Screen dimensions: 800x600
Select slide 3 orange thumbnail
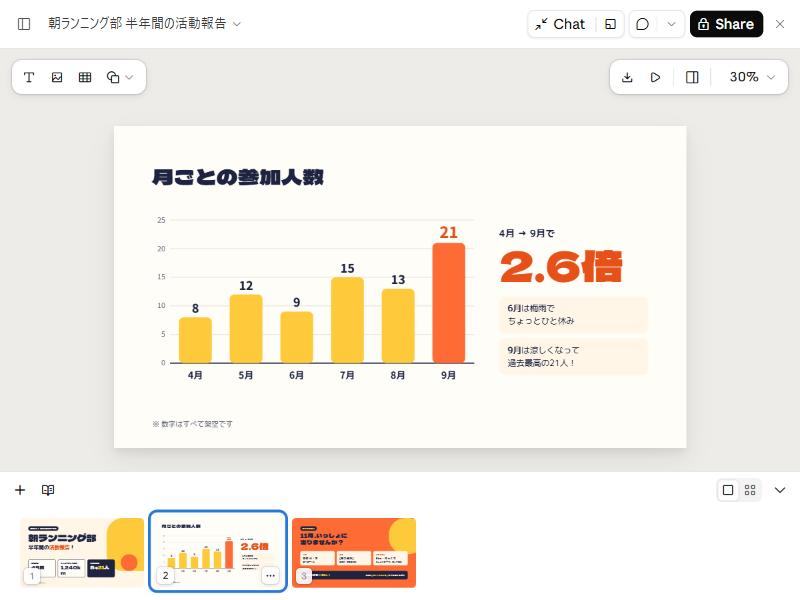pyautogui.click(x=354, y=553)
